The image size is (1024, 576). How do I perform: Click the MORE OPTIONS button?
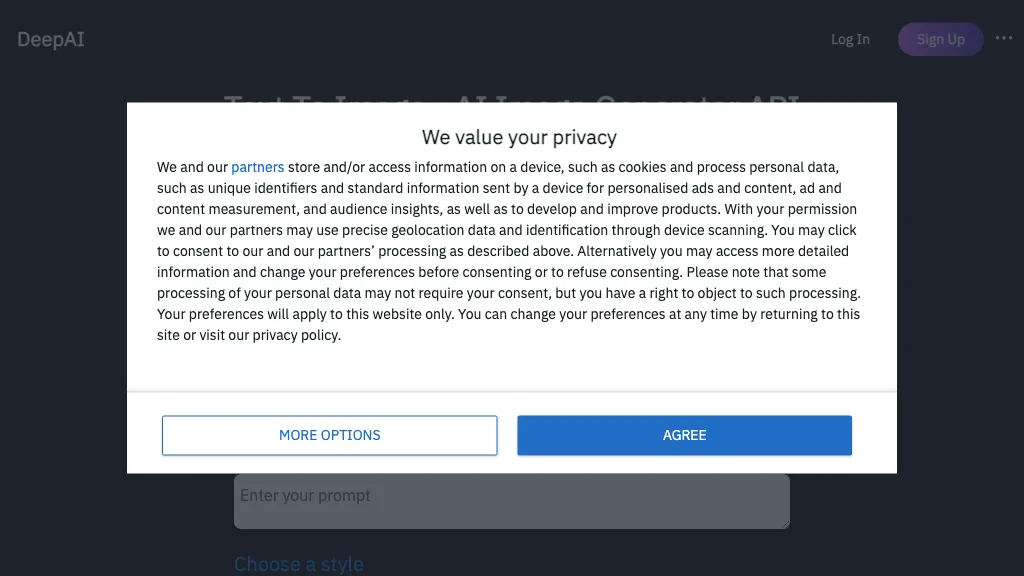click(329, 435)
